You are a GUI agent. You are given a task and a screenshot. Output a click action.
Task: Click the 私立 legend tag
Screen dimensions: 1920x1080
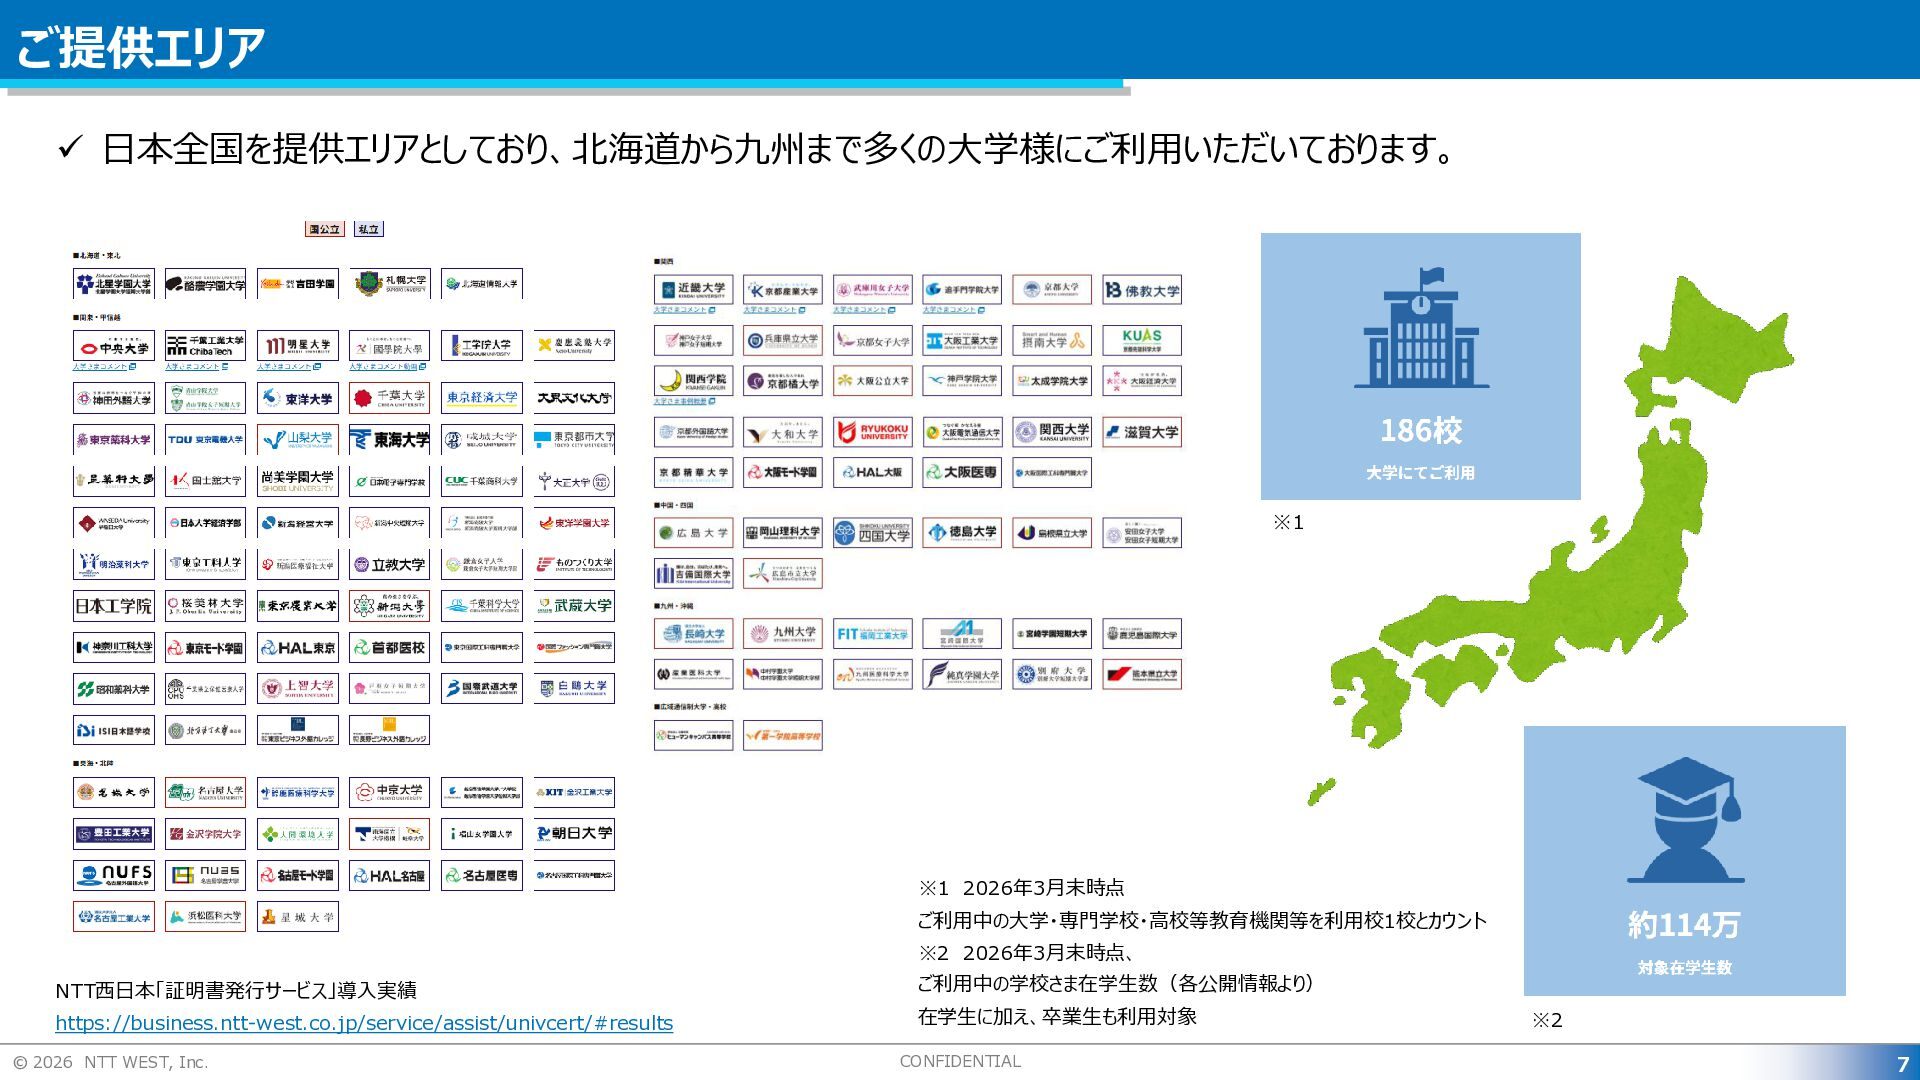pos(368,229)
